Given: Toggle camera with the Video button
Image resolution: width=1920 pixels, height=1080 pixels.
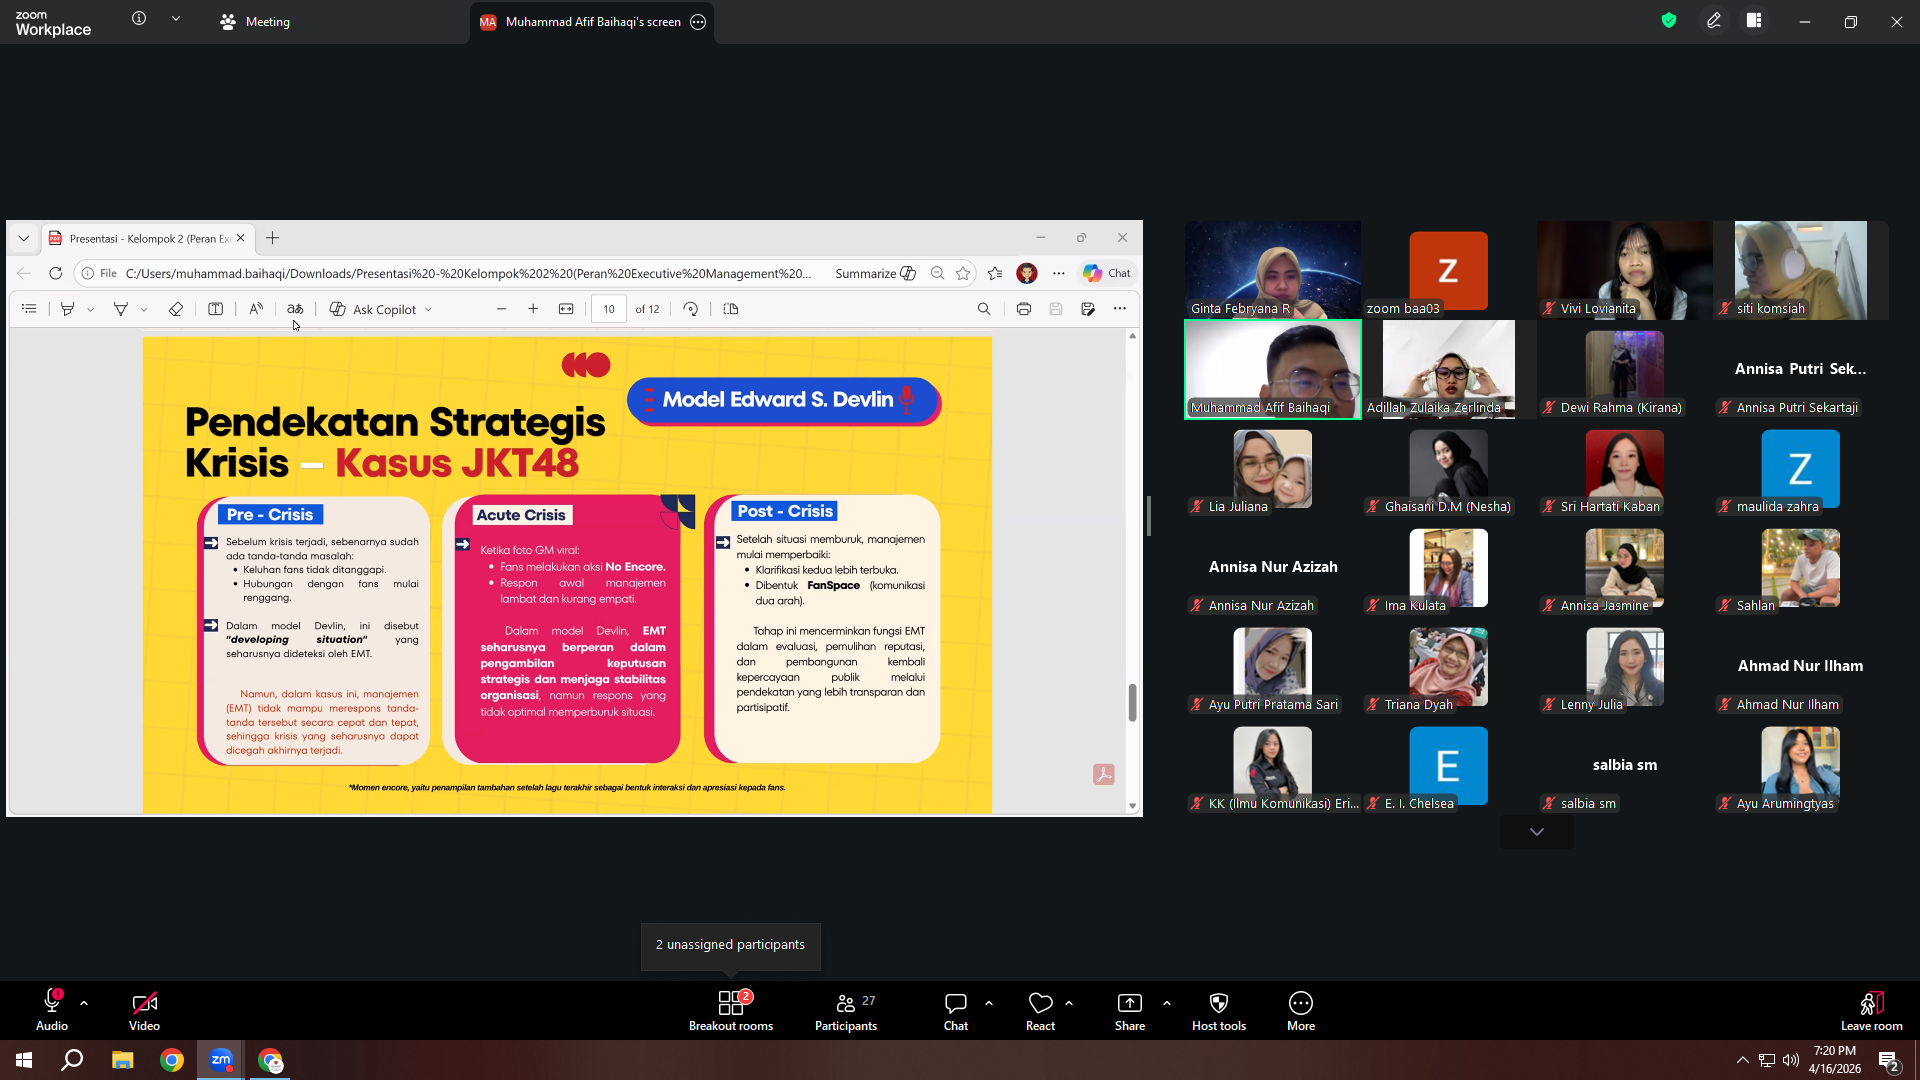Looking at the screenshot, I should point(144,1011).
